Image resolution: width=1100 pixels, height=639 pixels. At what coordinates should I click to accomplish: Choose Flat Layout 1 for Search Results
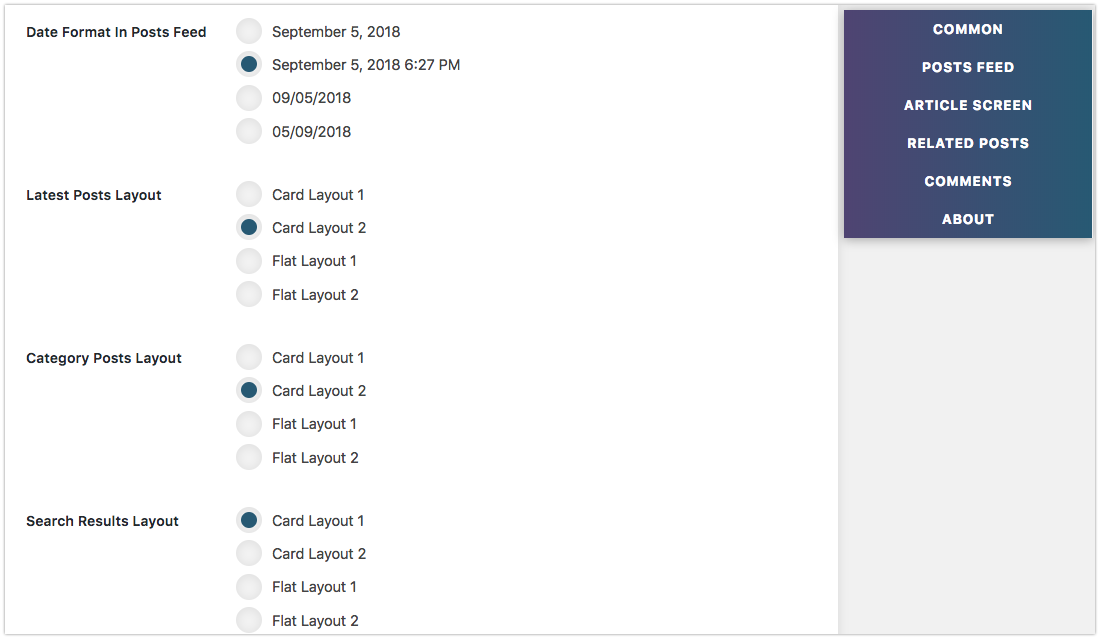click(248, 586)
